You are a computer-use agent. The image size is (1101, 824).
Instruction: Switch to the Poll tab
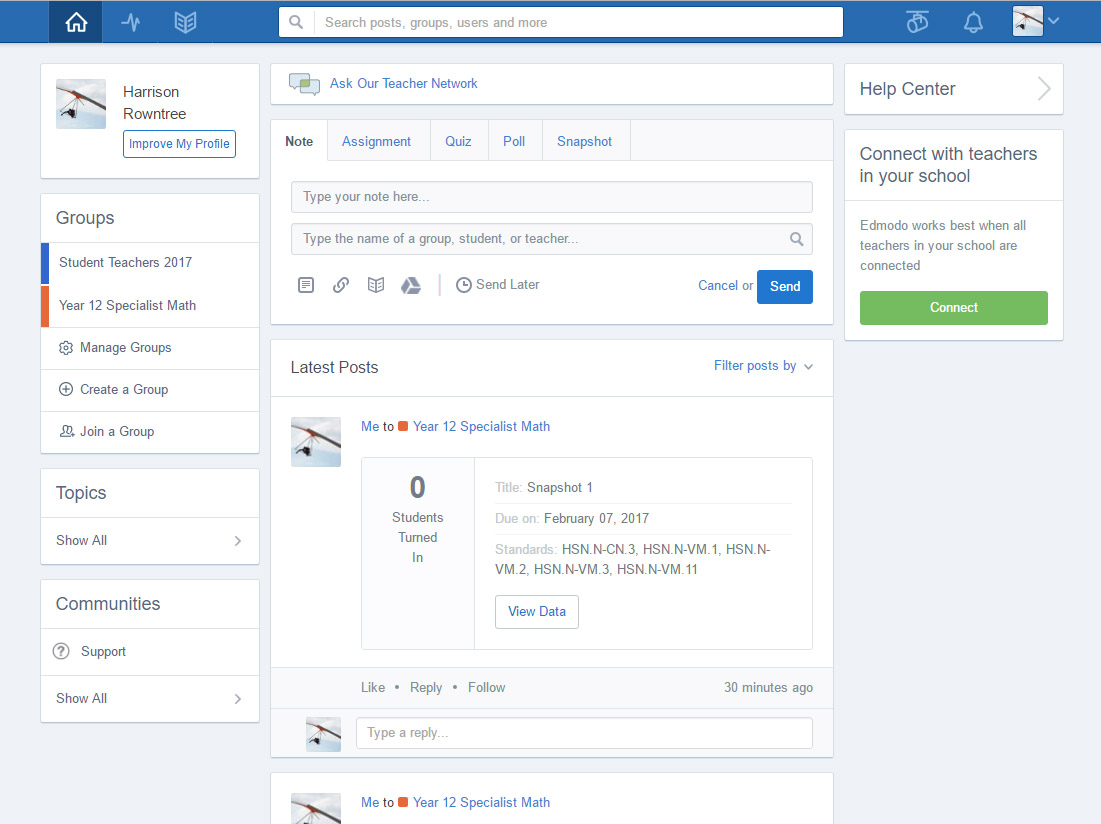514,141
